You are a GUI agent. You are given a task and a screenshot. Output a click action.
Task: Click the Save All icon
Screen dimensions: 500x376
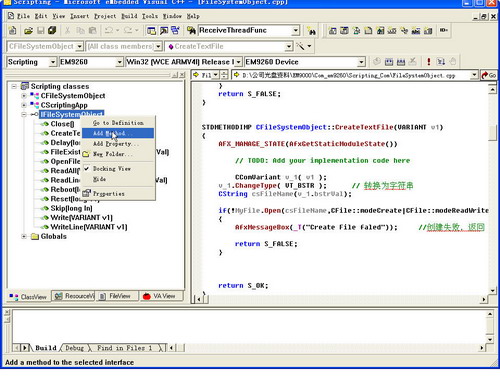coord(52,31)
